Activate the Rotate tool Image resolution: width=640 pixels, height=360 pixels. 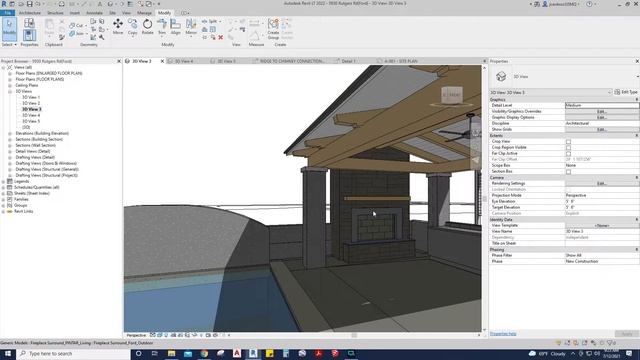[x=147, y=26]
